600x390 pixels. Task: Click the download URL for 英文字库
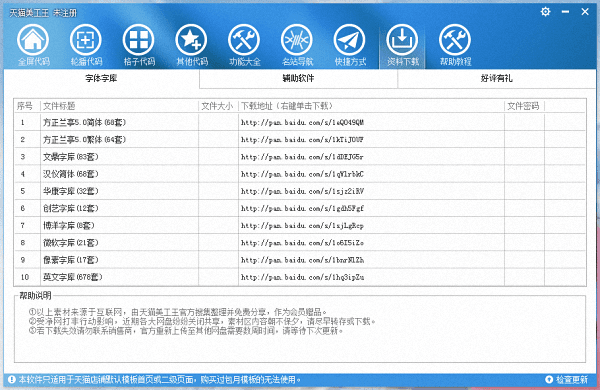302,277
